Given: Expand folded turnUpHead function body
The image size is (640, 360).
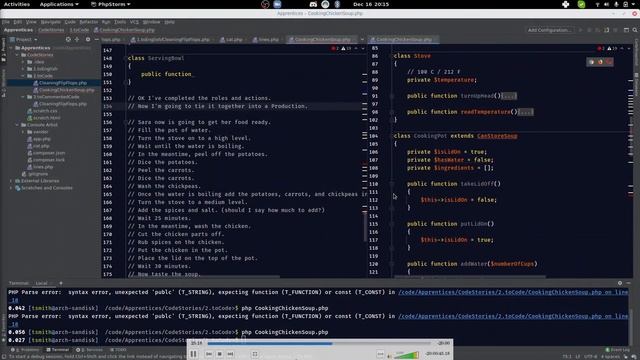Looking at the screenshot, I should pyautogui.click(x=509, y=96).
